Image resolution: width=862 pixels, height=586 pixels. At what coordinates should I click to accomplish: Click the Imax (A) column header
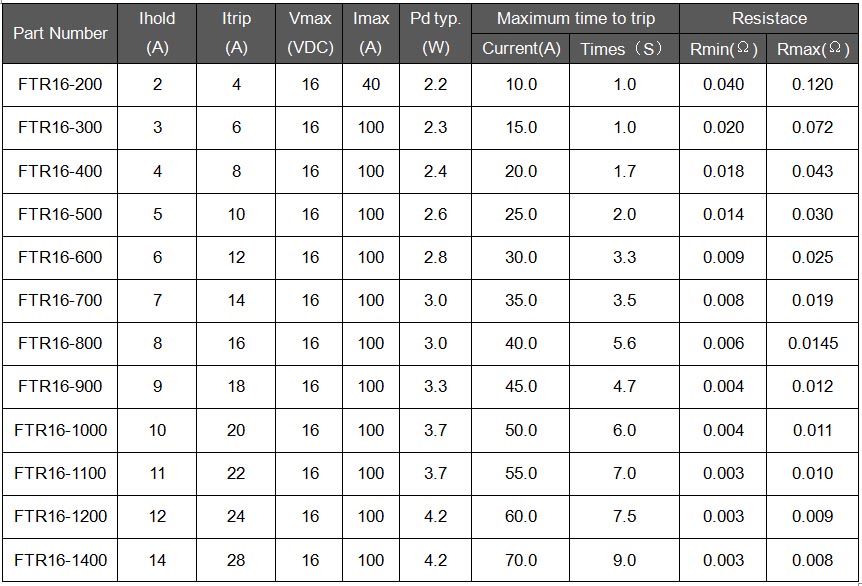pyautogui.click(x=371, y=33)
